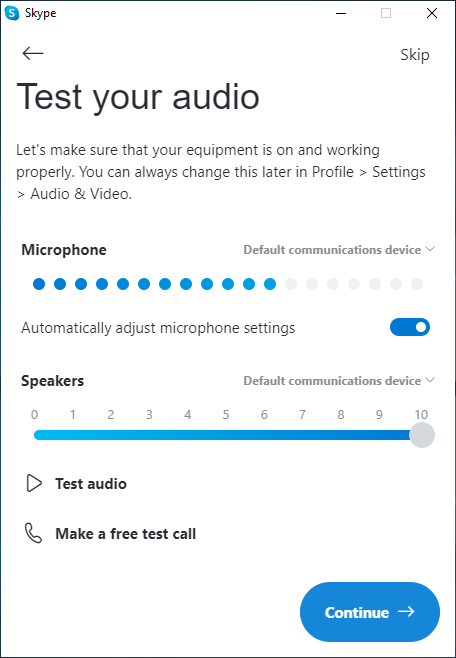The width and height of the screenshot is (456, 658).
Task: Close the Skype window
Action: [x=432, y=13]
